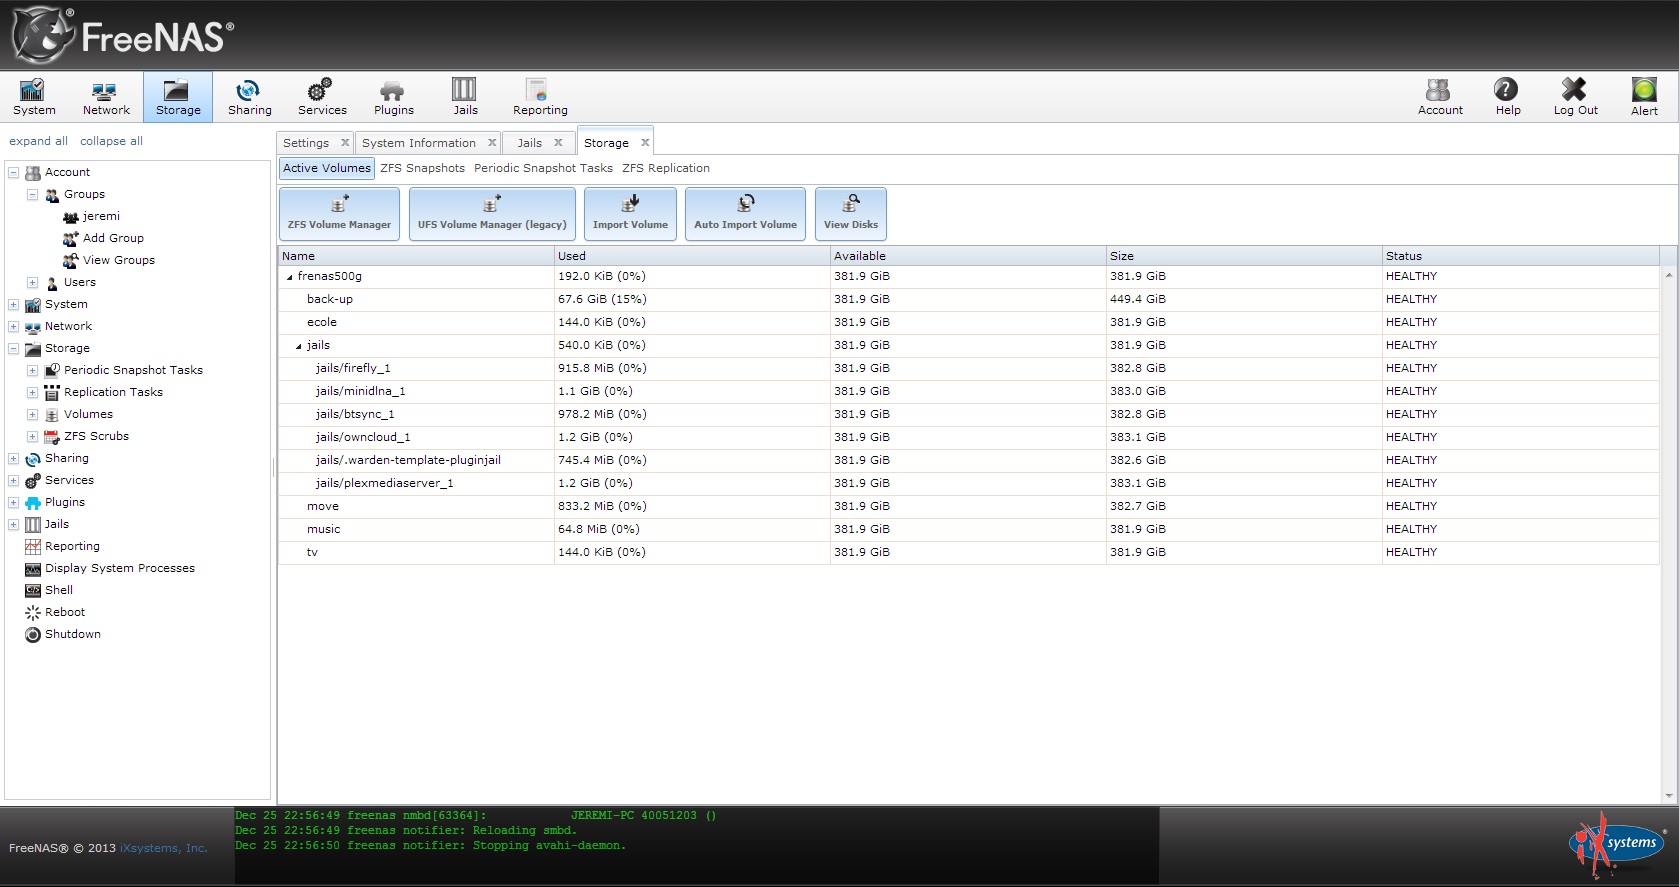
Task: Open Auto Import Volume
Action: [x=745, y=213]
